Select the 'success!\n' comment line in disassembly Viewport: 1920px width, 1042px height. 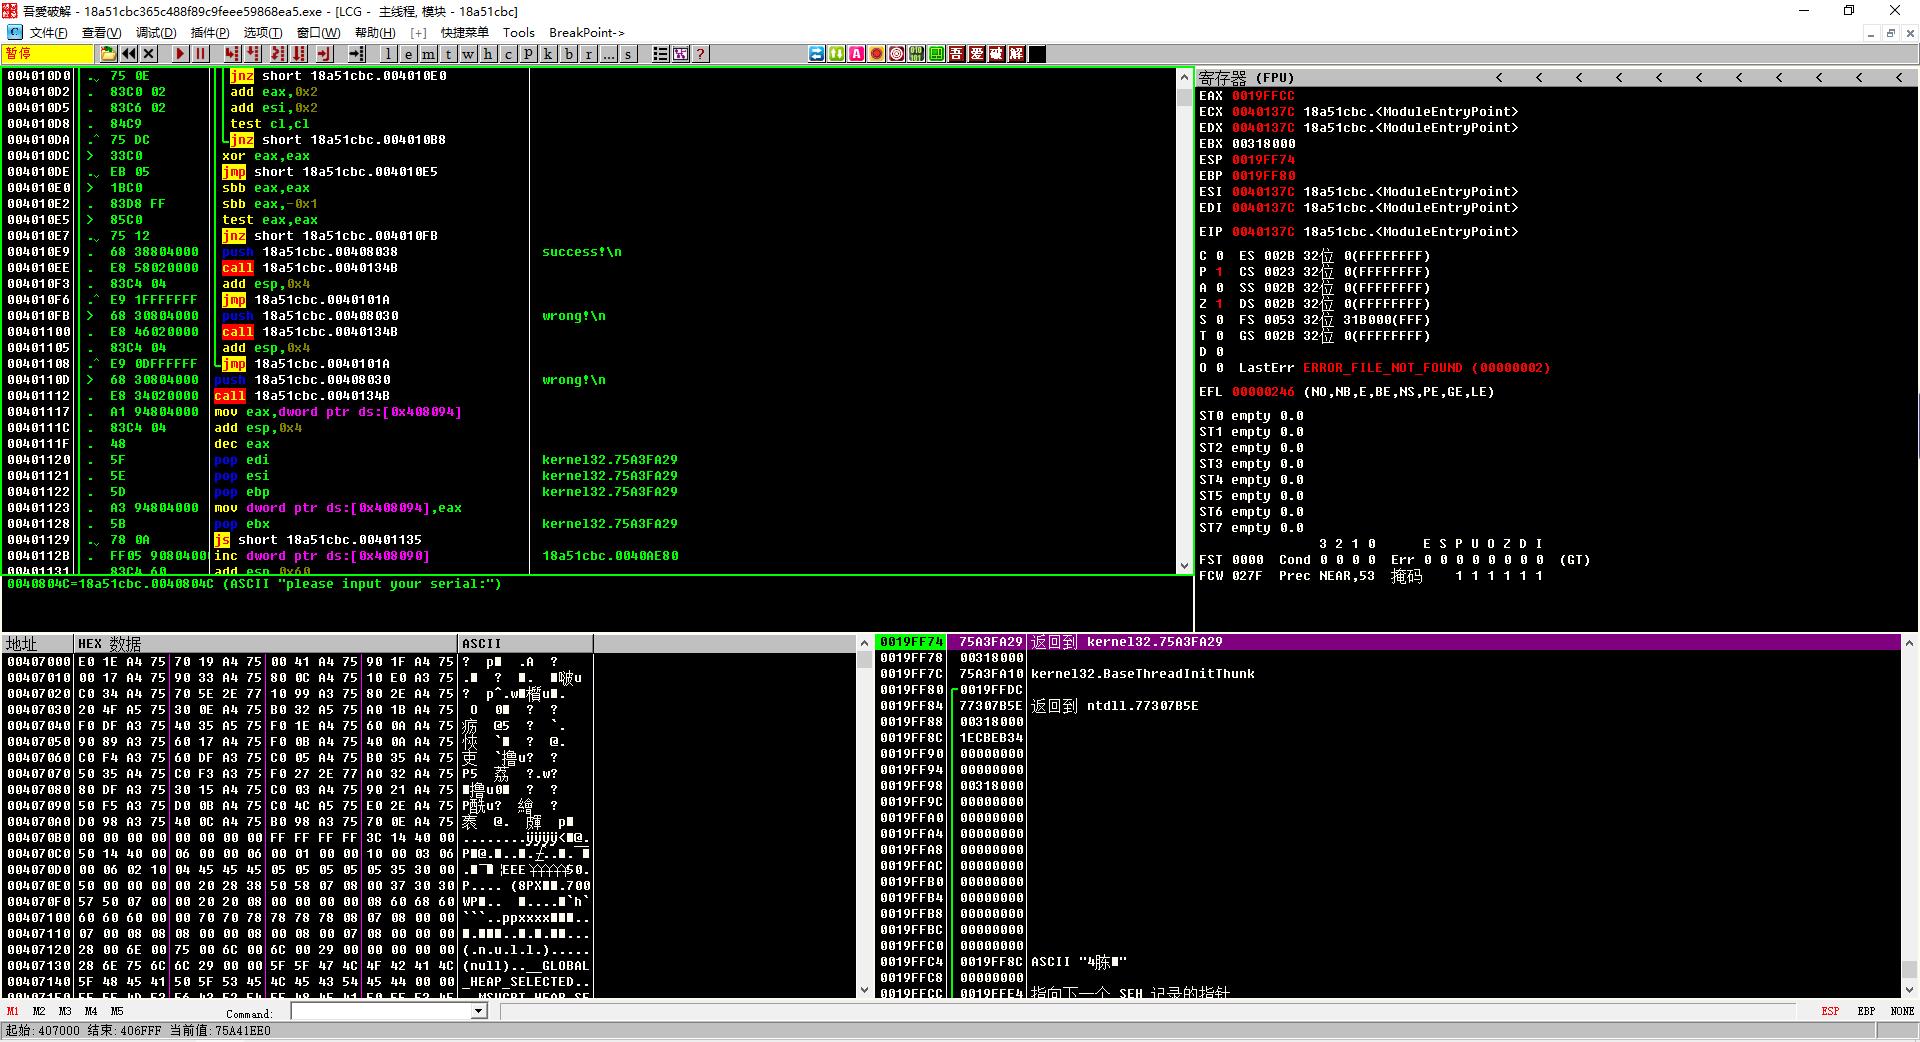(x=582, y=252)
